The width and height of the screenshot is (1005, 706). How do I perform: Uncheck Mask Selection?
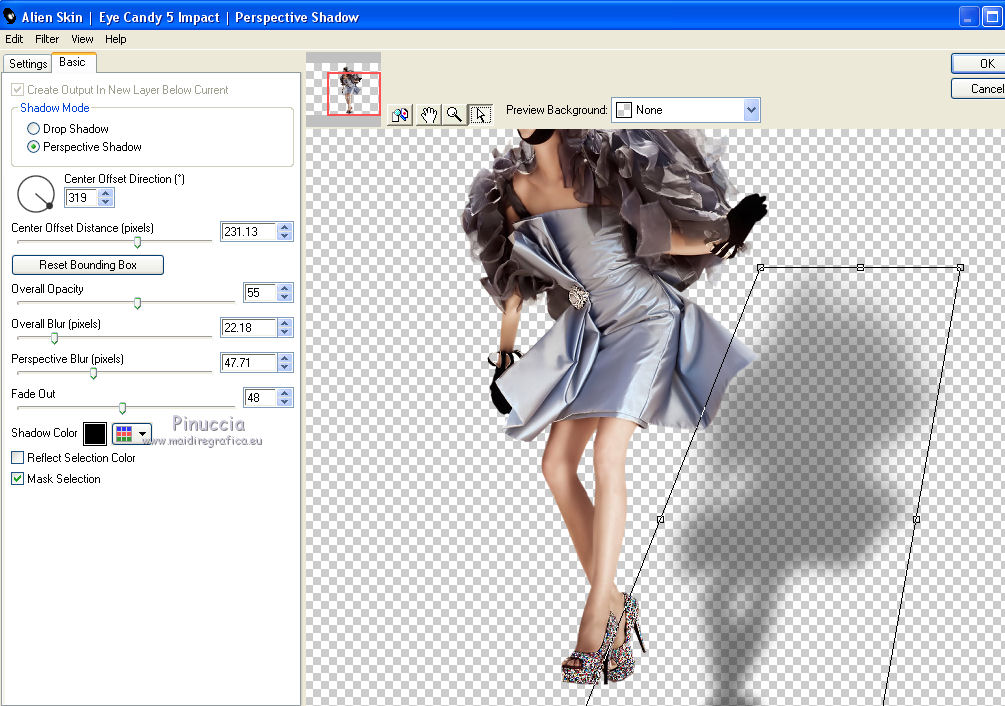(x=18, y=479)
